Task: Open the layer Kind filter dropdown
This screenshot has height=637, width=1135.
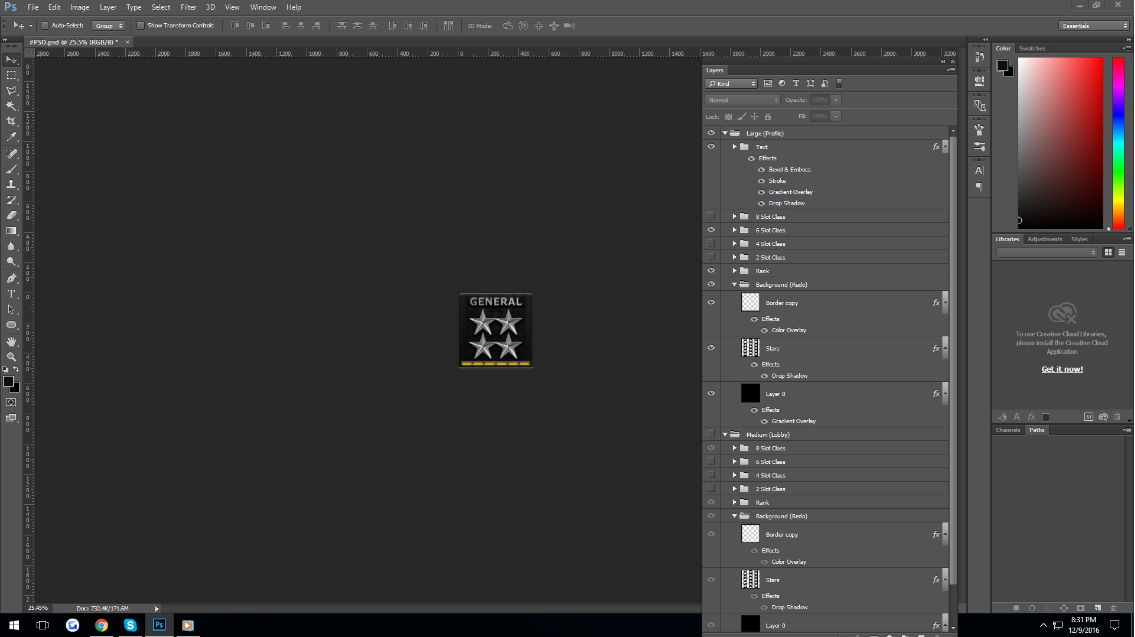Action: tap(731, 84)
